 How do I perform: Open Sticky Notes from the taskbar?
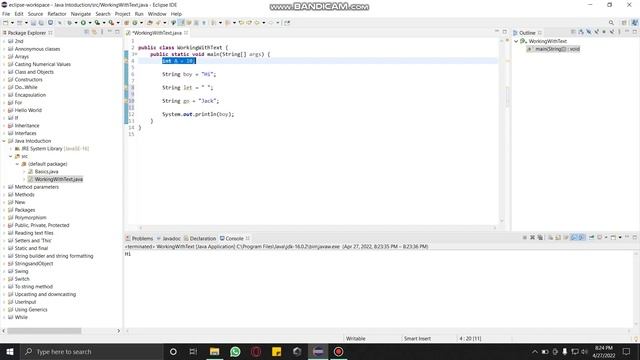pos(276,351)
